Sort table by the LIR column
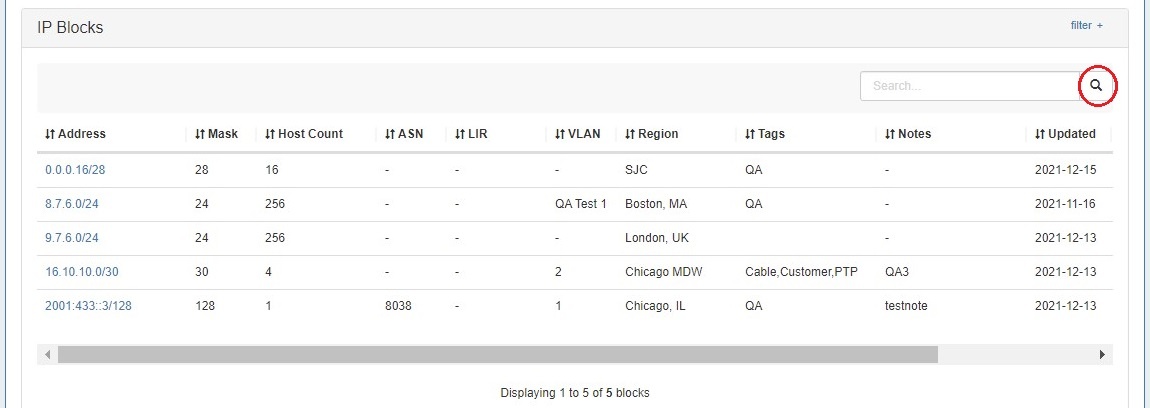The image size is (1150, 408). 470,134
